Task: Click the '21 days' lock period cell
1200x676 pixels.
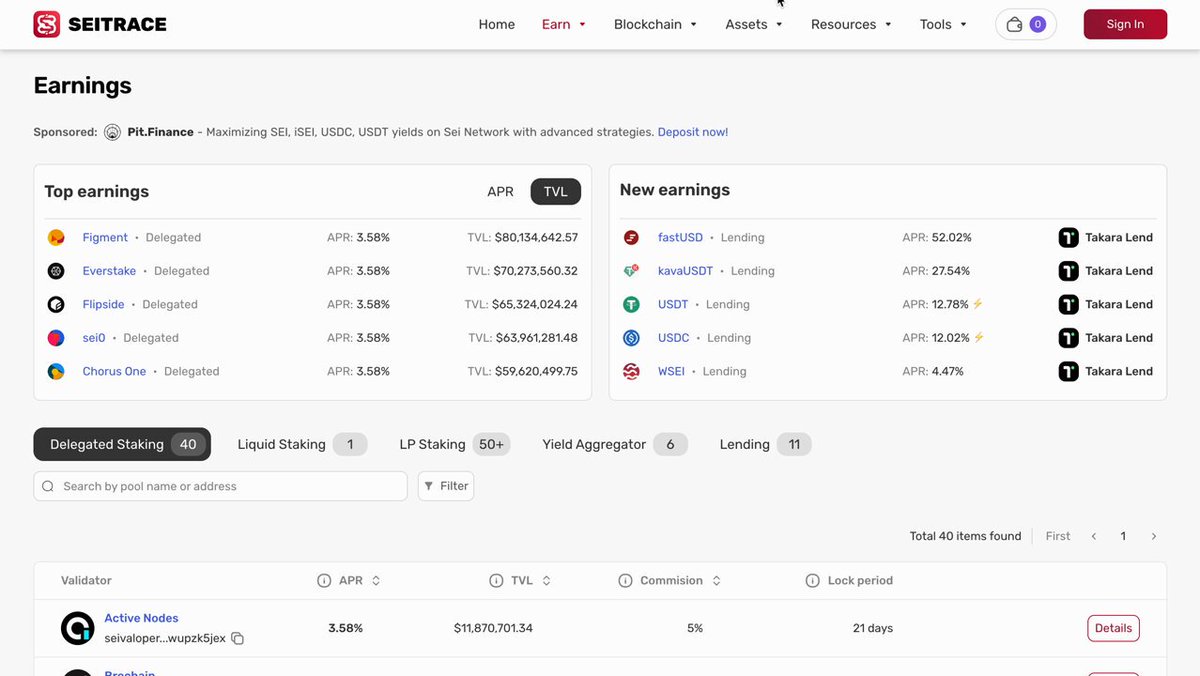Action: point(873,628)
